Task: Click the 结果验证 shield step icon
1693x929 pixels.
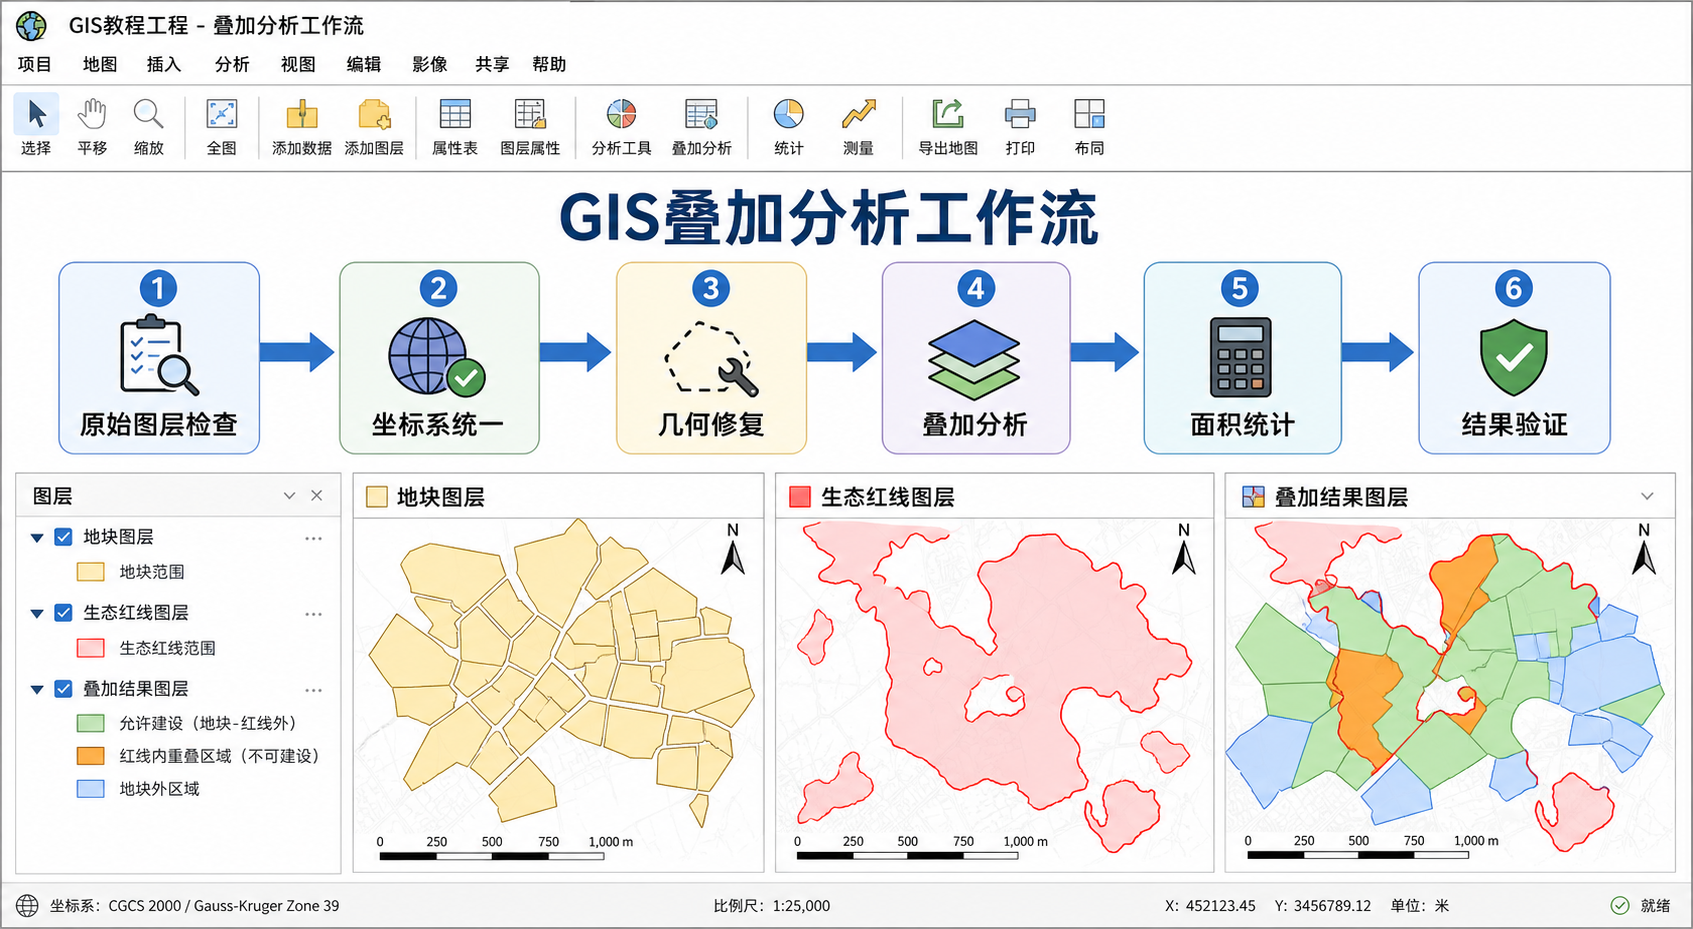Action: [x=1513, y=358]
